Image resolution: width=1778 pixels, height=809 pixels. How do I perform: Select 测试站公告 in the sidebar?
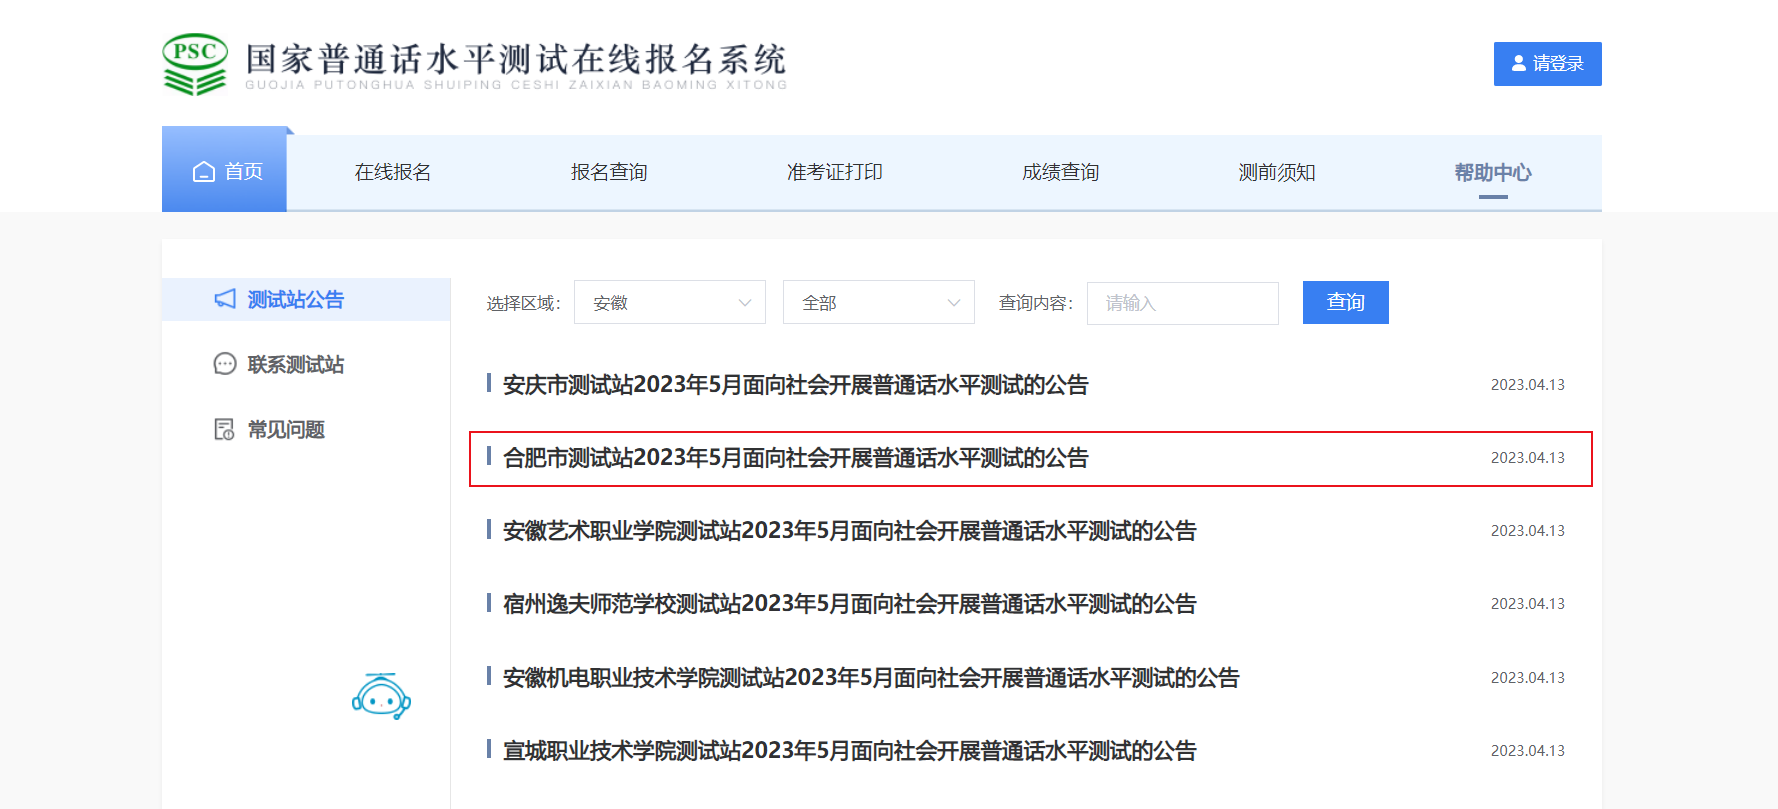pos(306,299)
